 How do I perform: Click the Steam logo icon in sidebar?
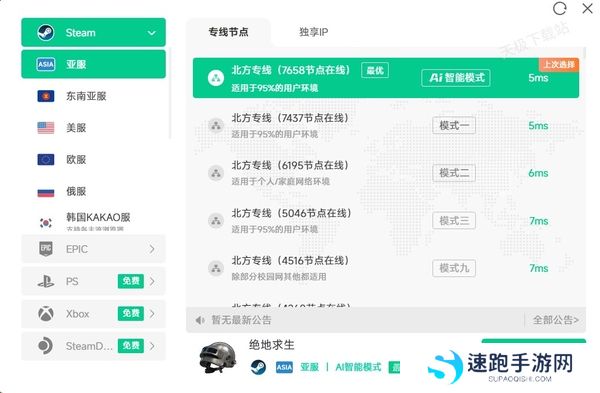[46, 33]
